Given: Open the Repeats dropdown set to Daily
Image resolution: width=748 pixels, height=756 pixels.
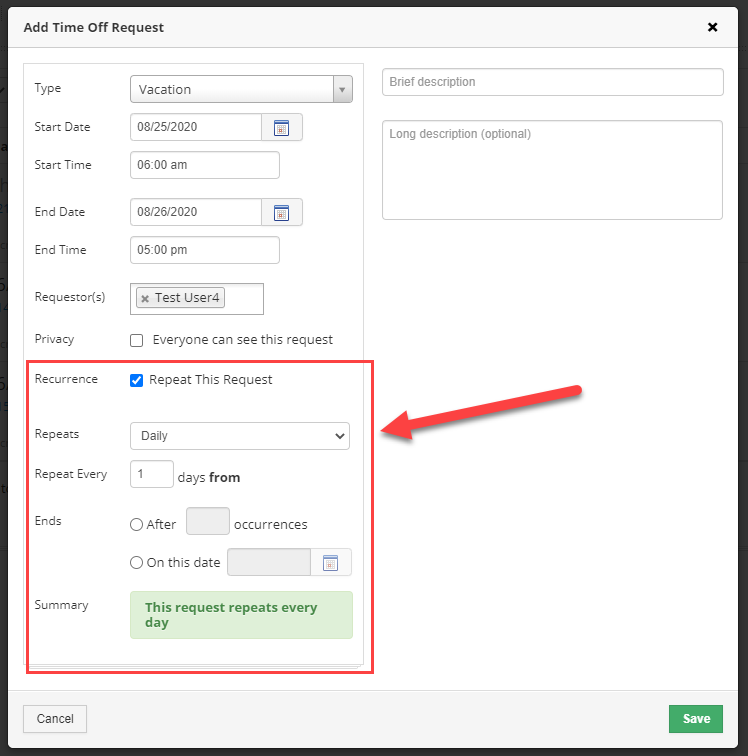Looking at the screenshot, I should pyautogui.click(x=240, y=436).
